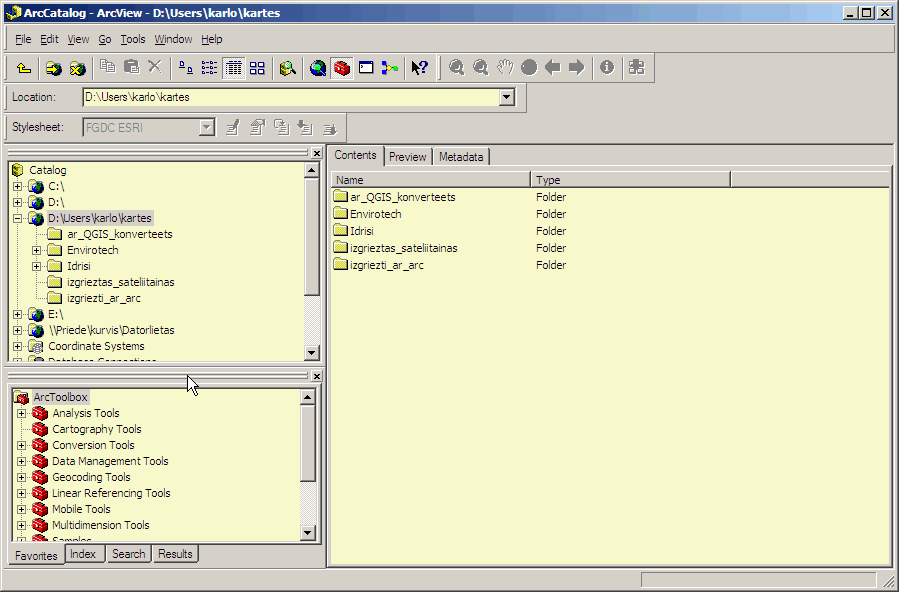Close the ArcToolbox panel
This screenshot has width=899, height=592.
[x=316, y=376]
